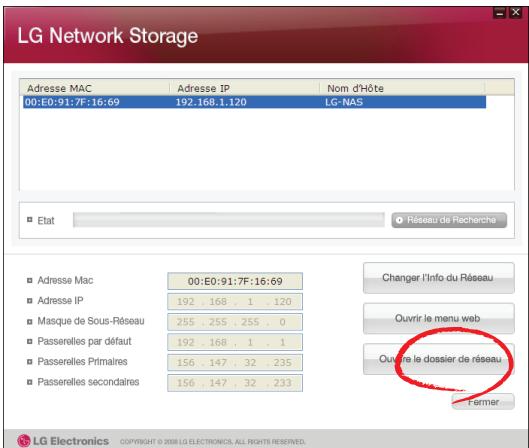Click the Etat label
Viewport: 529px width, 448px height.
pyautogui.click(x=46, y=221)
